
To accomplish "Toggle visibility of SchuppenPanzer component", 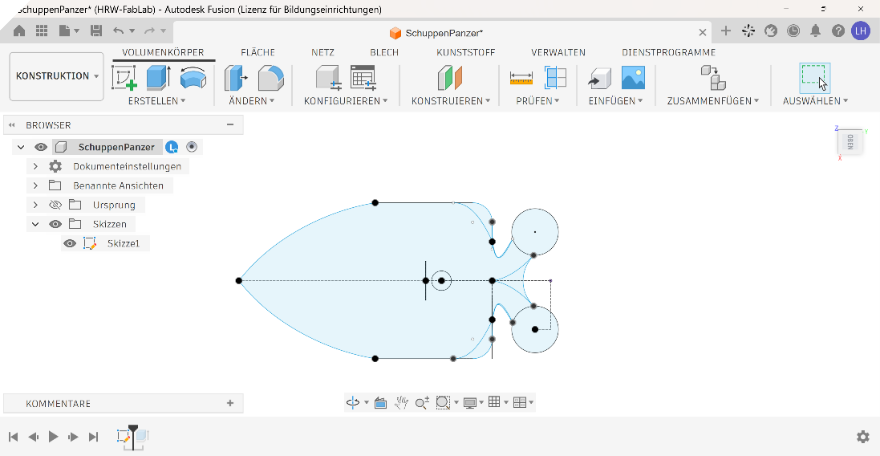I will tap(41, 147).
